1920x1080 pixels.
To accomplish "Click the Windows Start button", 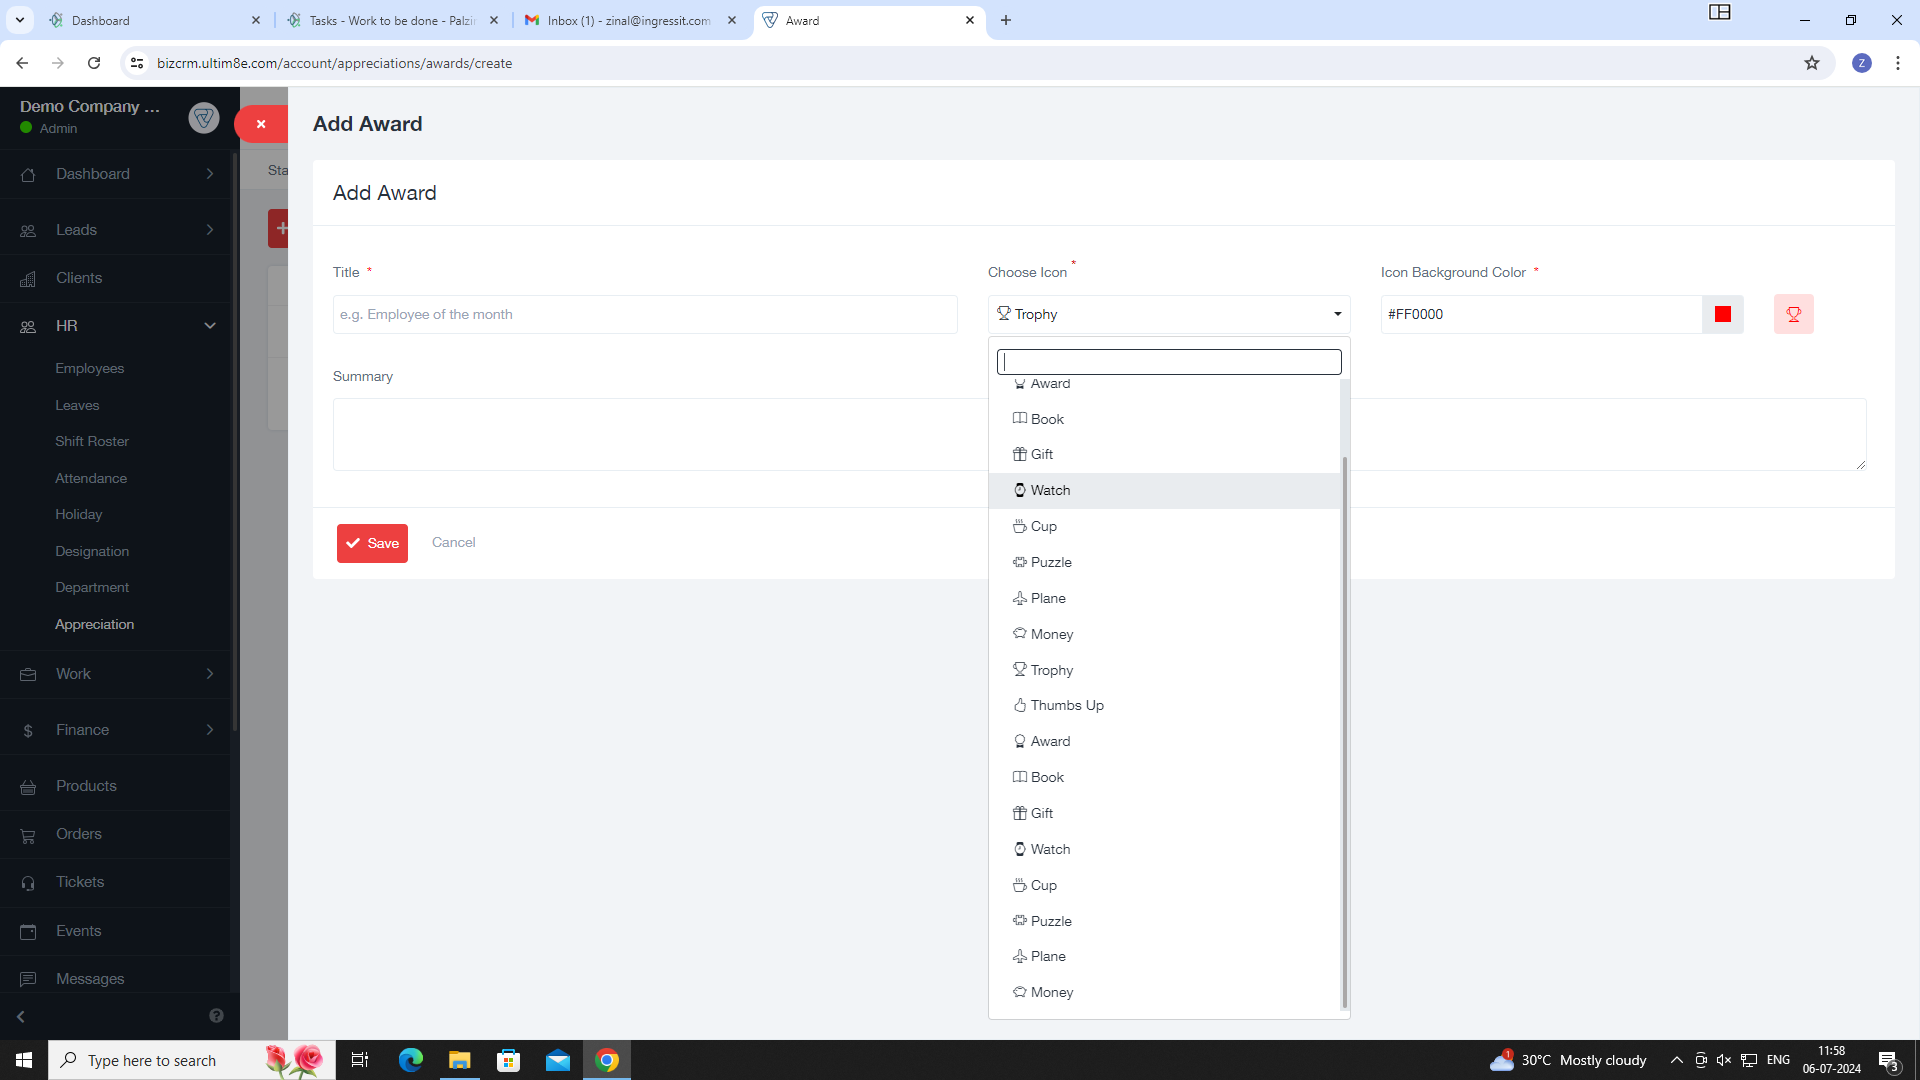I will (24, 1060).
